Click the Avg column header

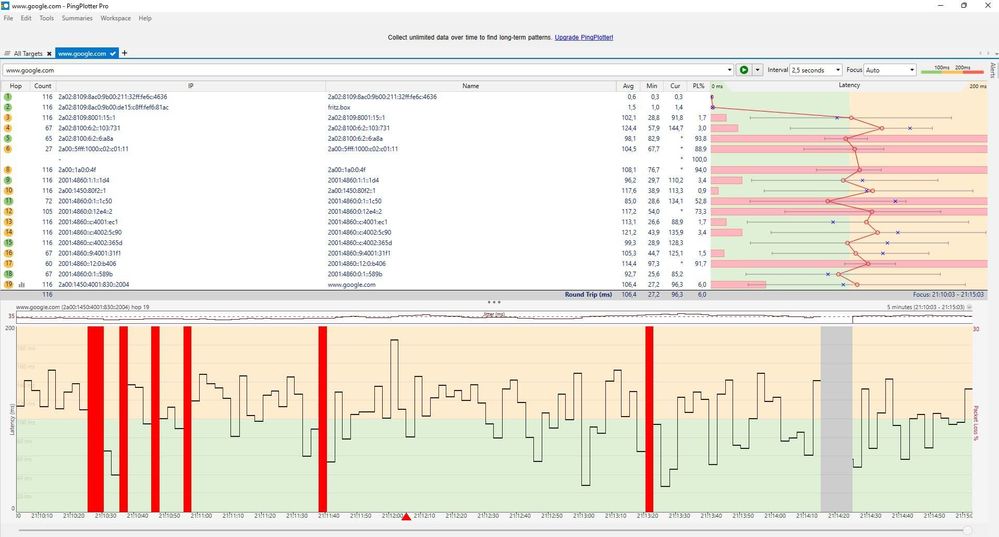[x=628, y=86]
